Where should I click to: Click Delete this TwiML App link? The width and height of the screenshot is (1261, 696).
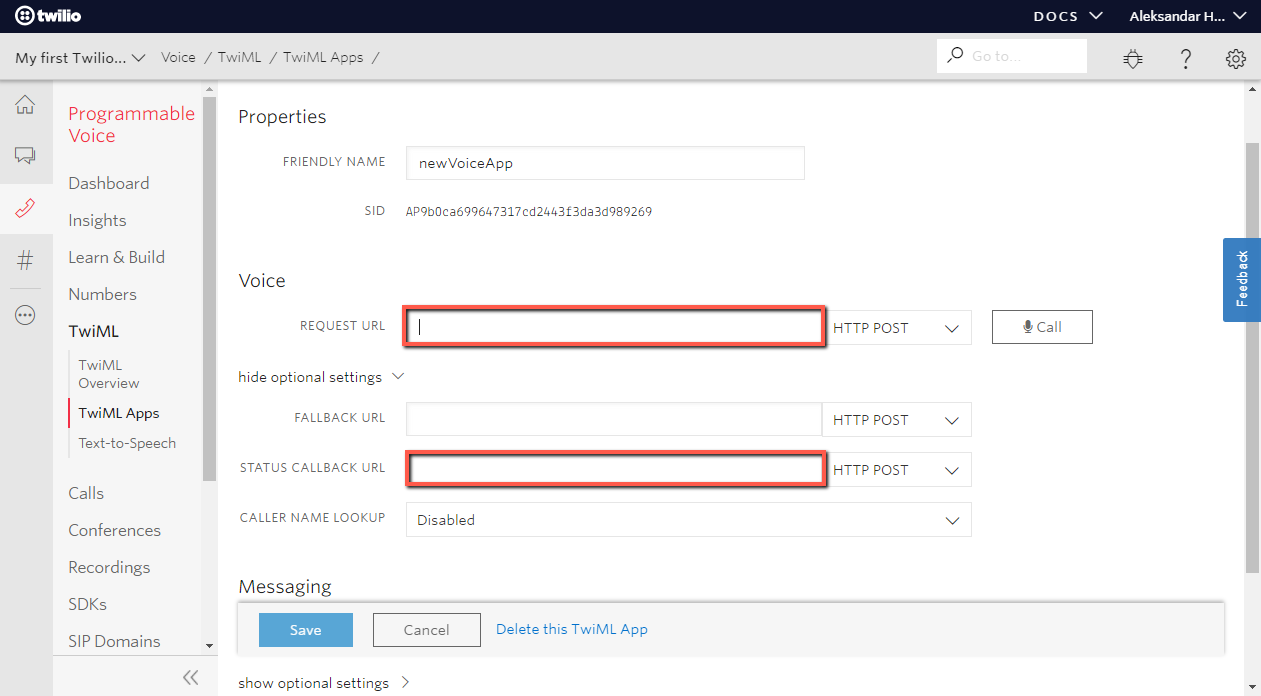coord(572,629)
